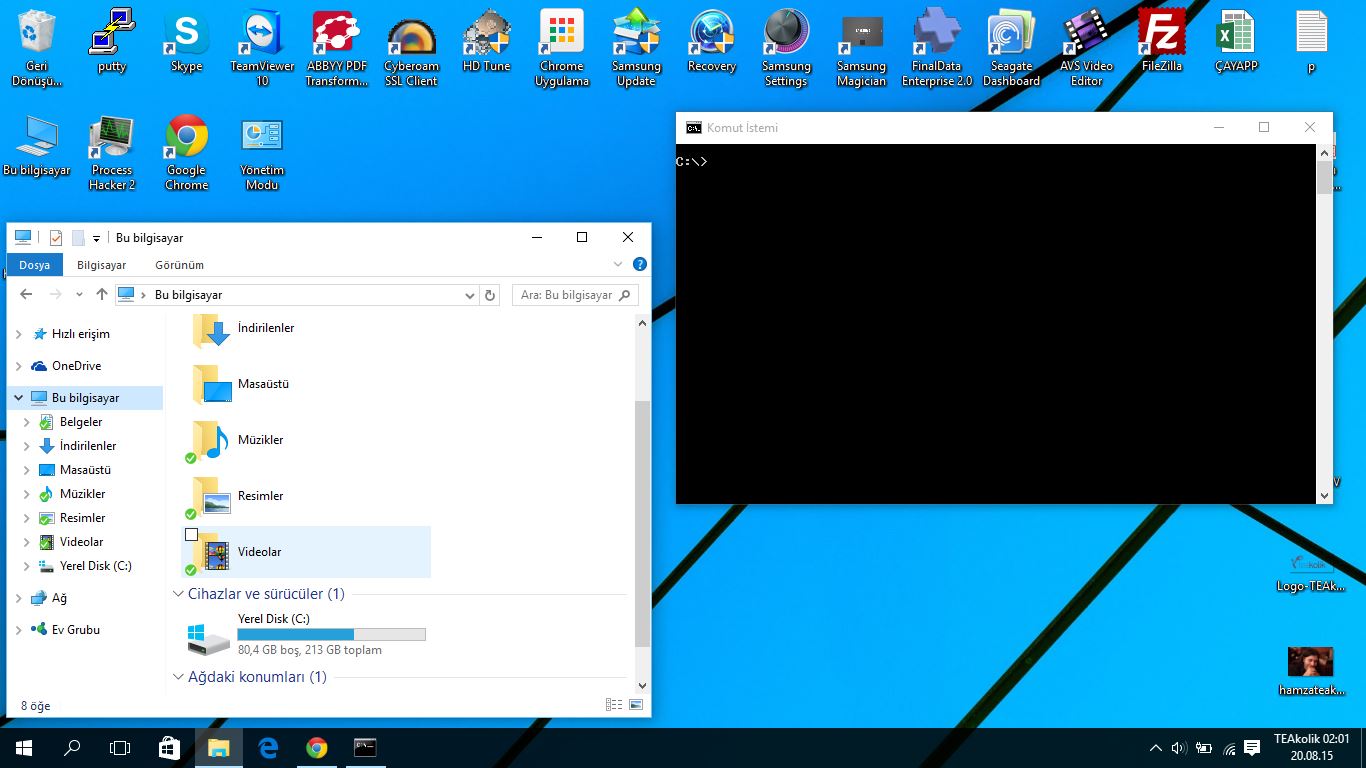Open Chrome Uygulama launcher icon

(x=562, y=47)
